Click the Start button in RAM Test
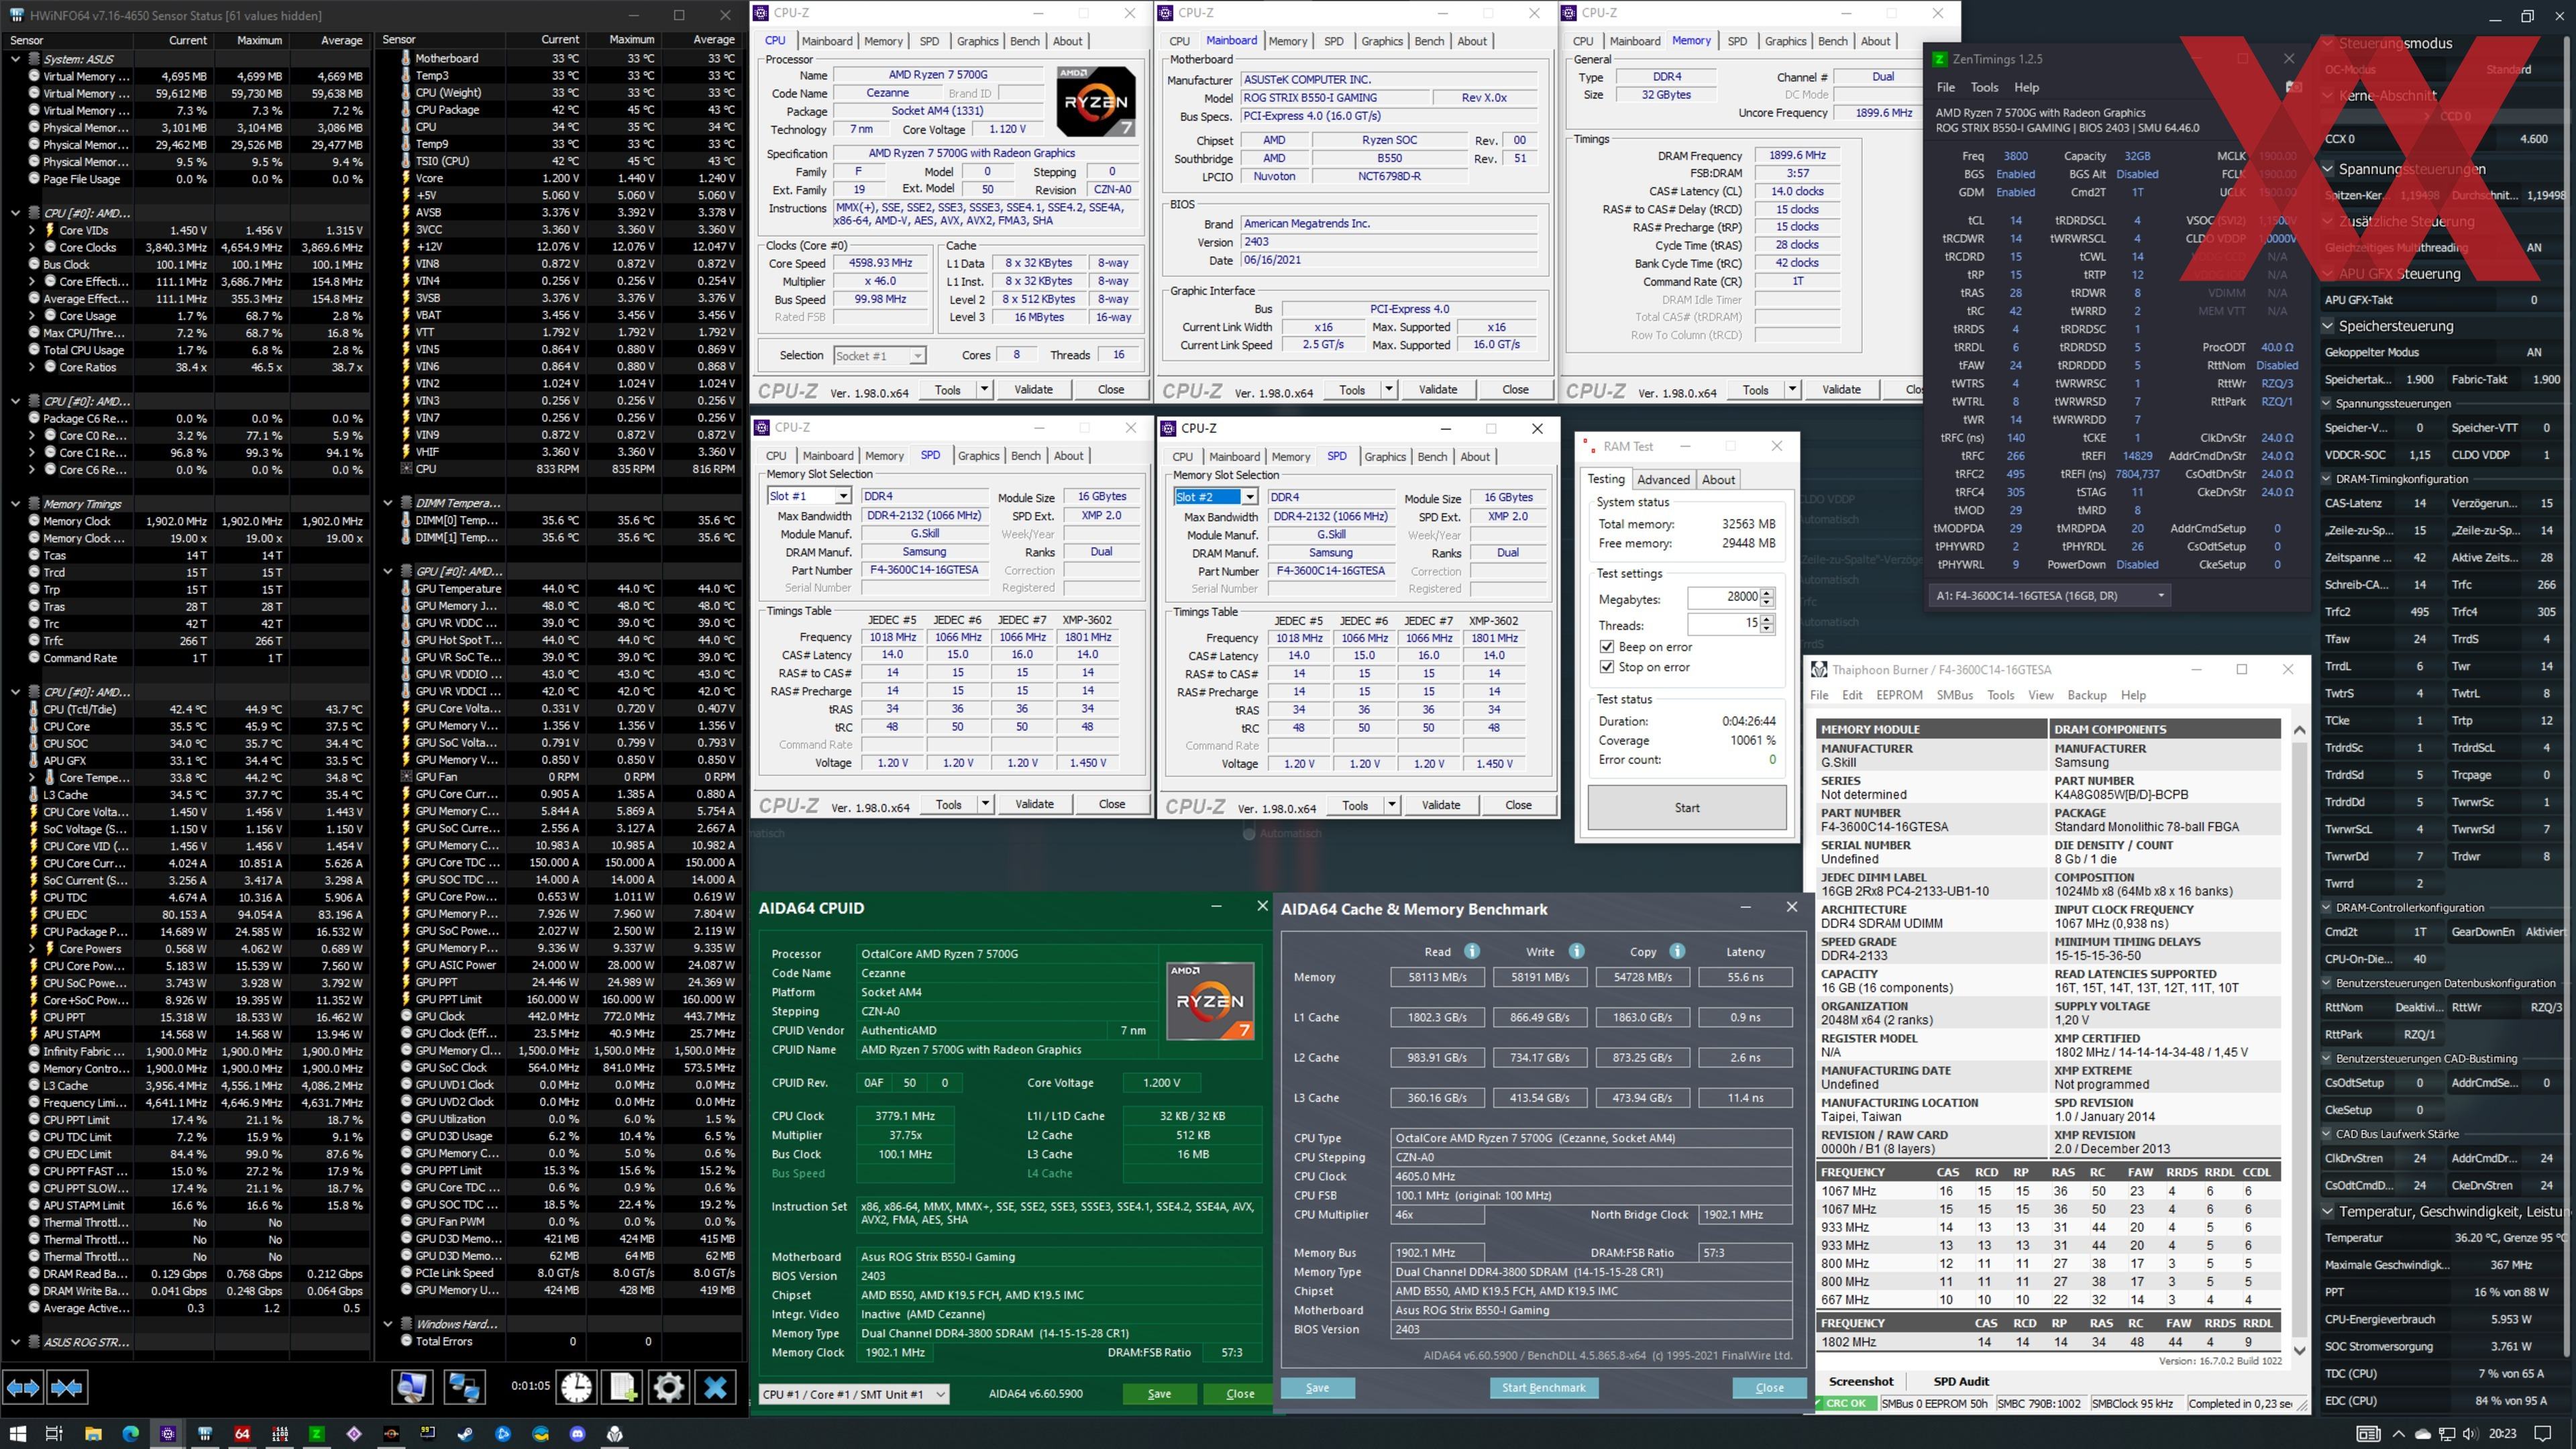Screen dimensions: 2576x1449 tap(1687, 808)
